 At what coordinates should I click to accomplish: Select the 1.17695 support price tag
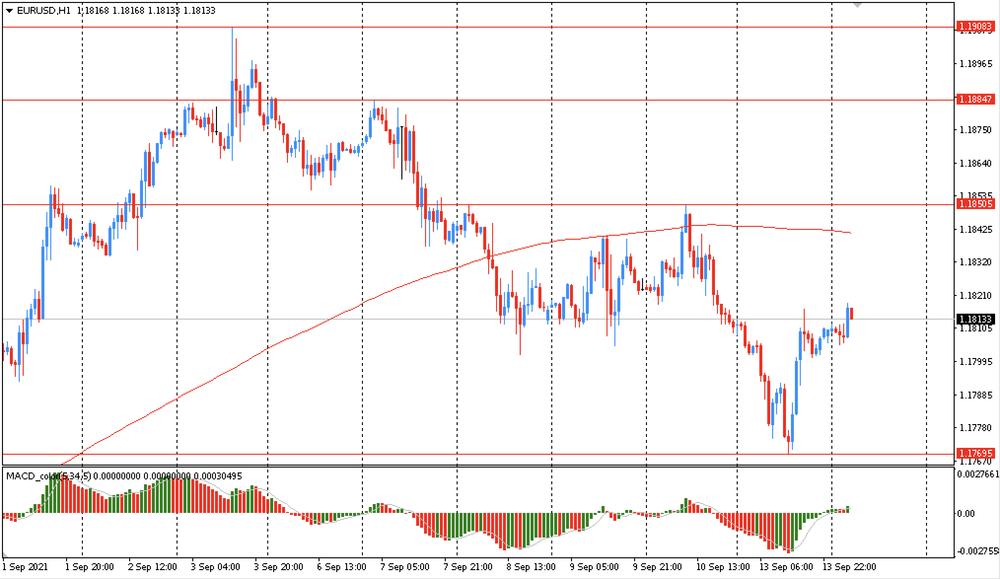[x=974, y=454]
